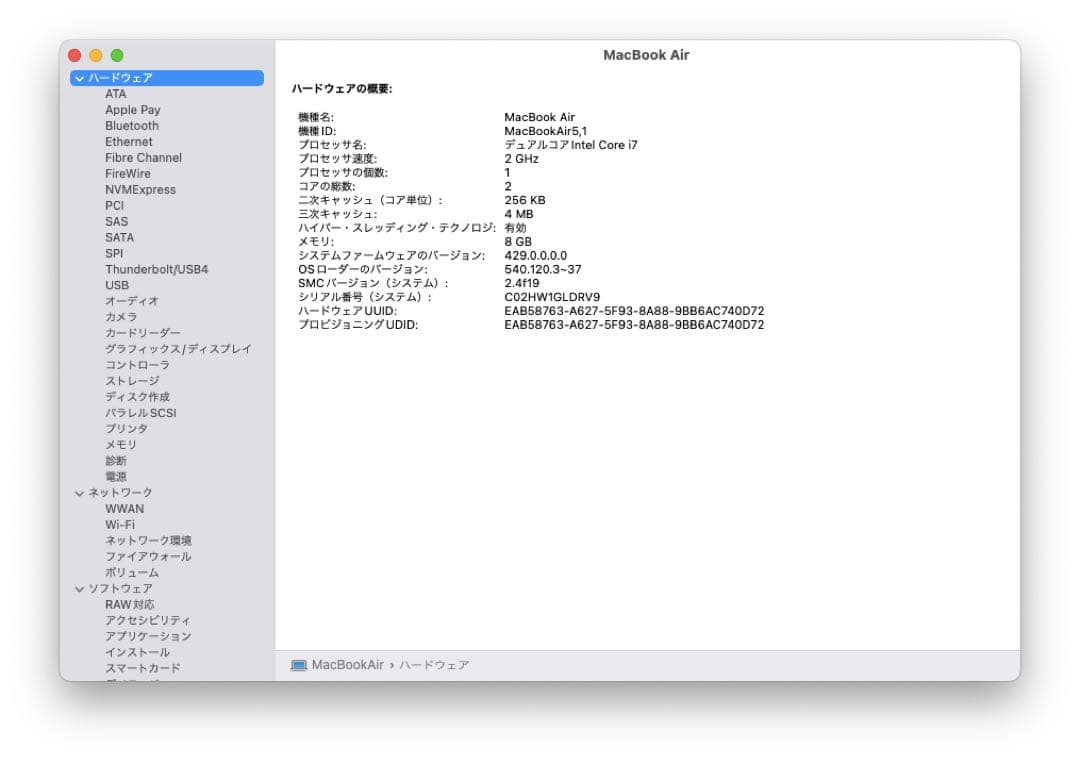
Task: Collapse the ネットワーク section
Action: tap(80, 492)
